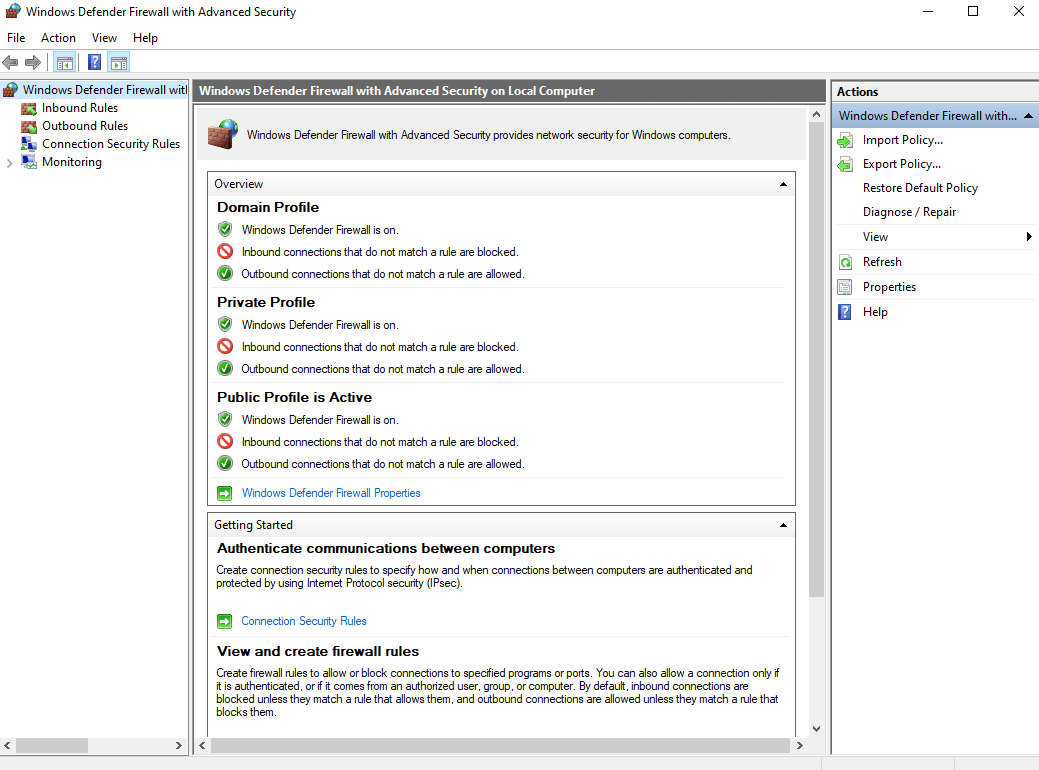Expand the Monitoring tree node

(x=8, y=161)
